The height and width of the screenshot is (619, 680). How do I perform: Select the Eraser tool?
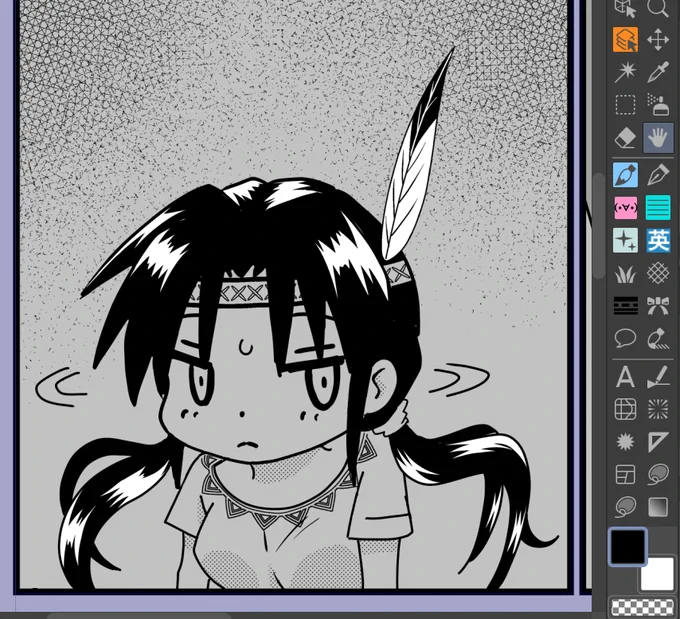(625, 138)
